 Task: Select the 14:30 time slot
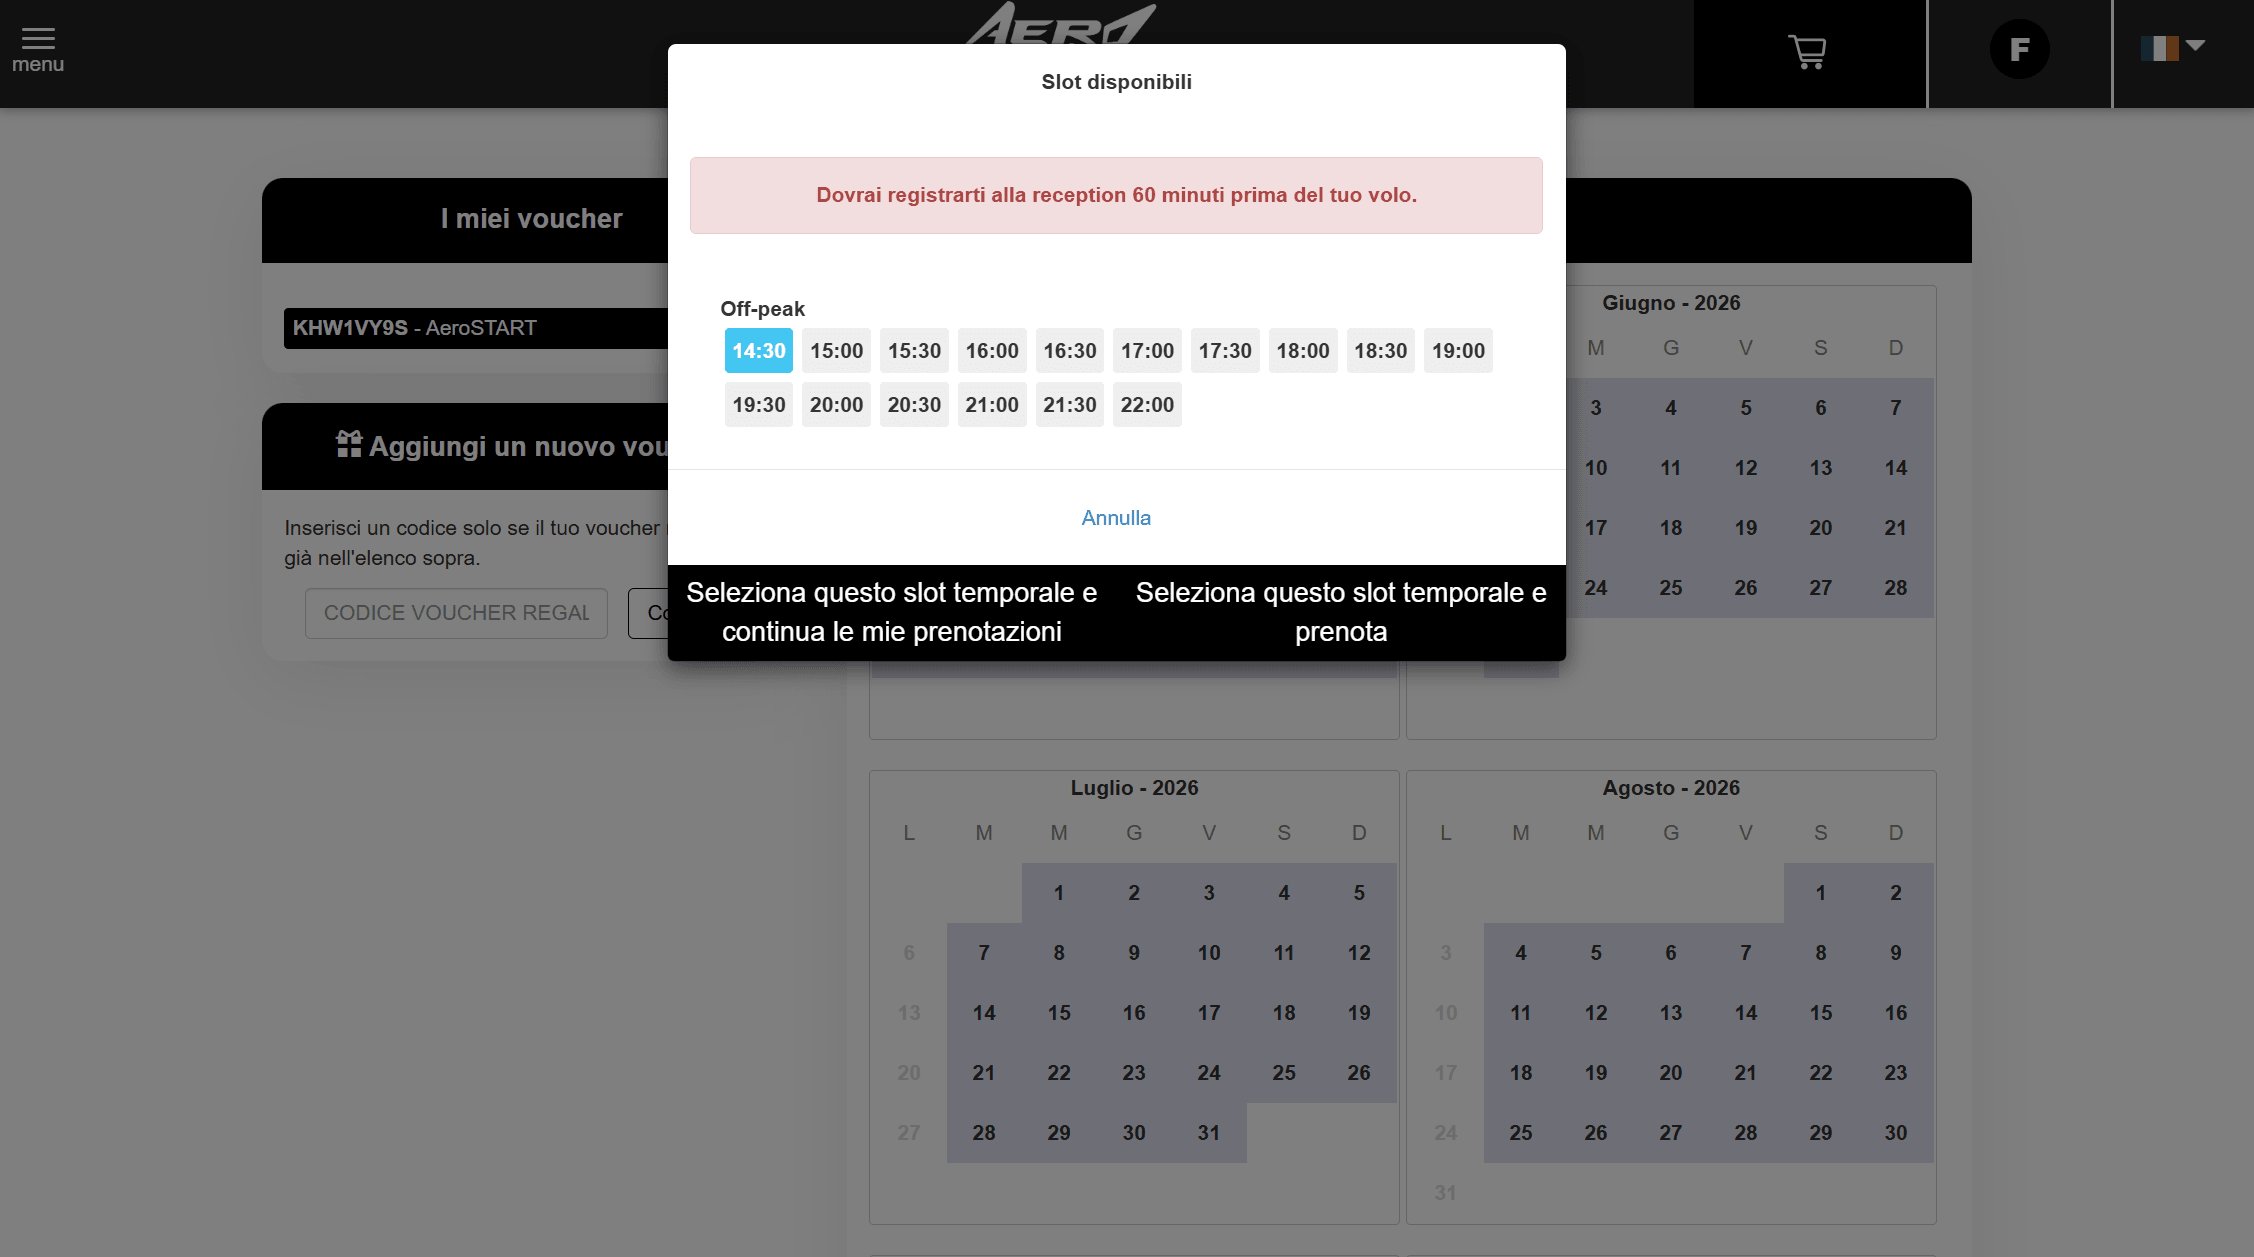click(759, 351)
